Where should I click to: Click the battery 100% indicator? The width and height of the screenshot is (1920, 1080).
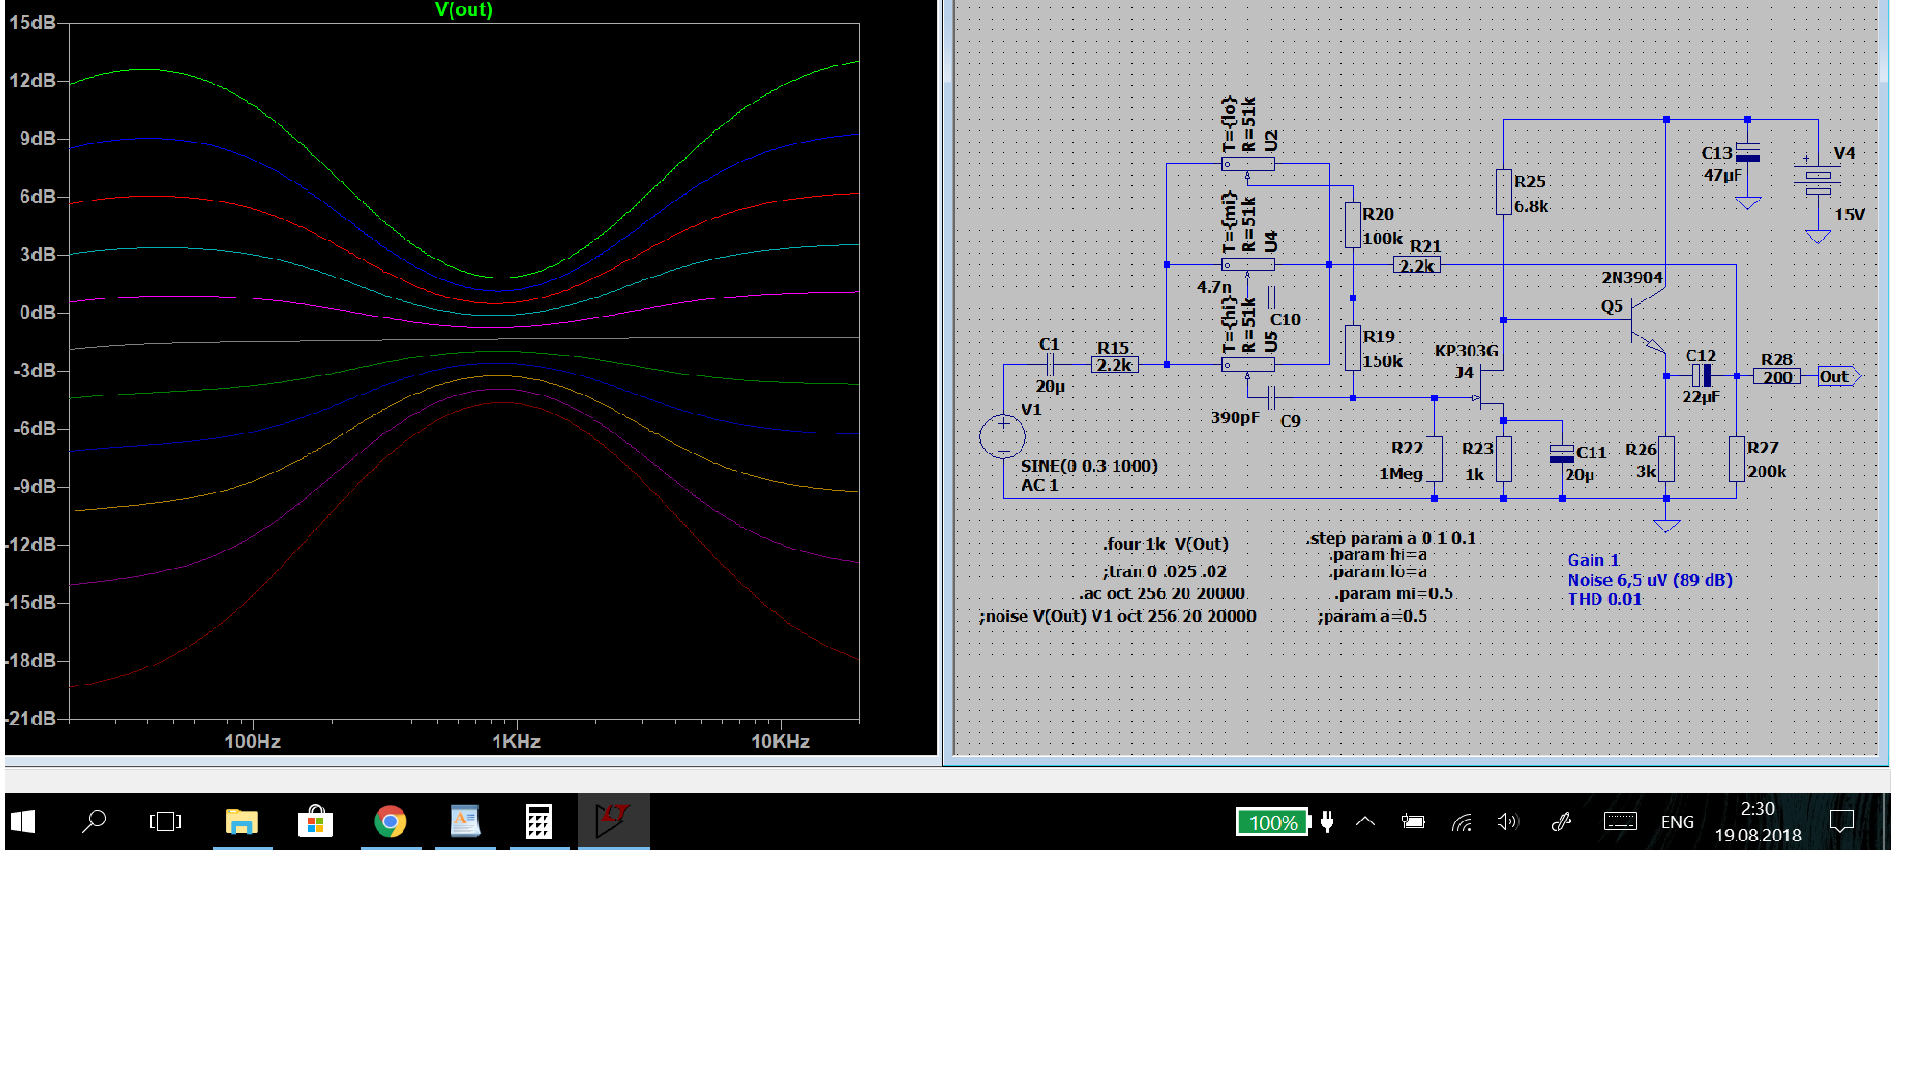click(x=1273, y=822)
